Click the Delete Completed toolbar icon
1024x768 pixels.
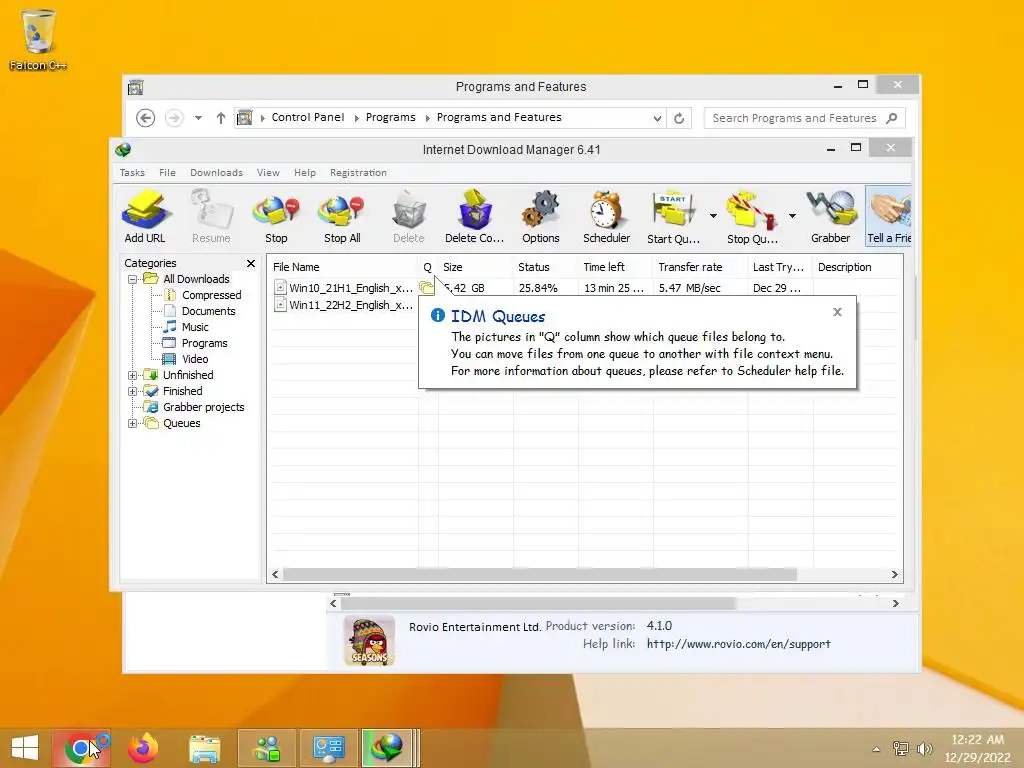point(474,217)
